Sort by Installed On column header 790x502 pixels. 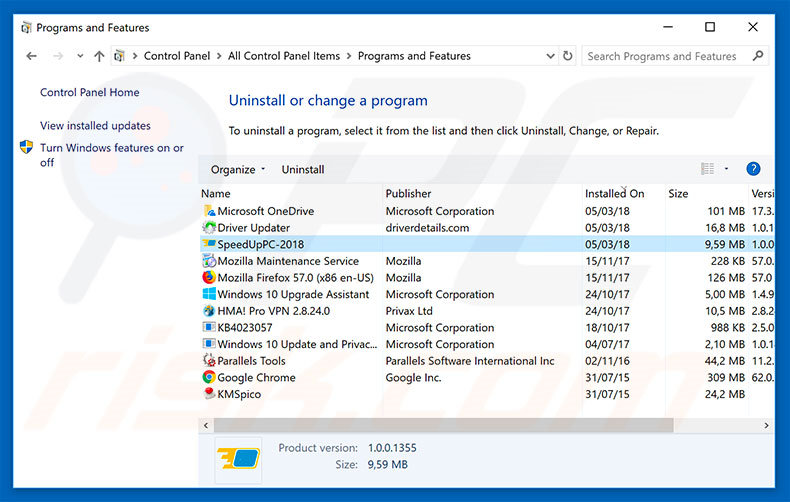click(x=614, y=194)
